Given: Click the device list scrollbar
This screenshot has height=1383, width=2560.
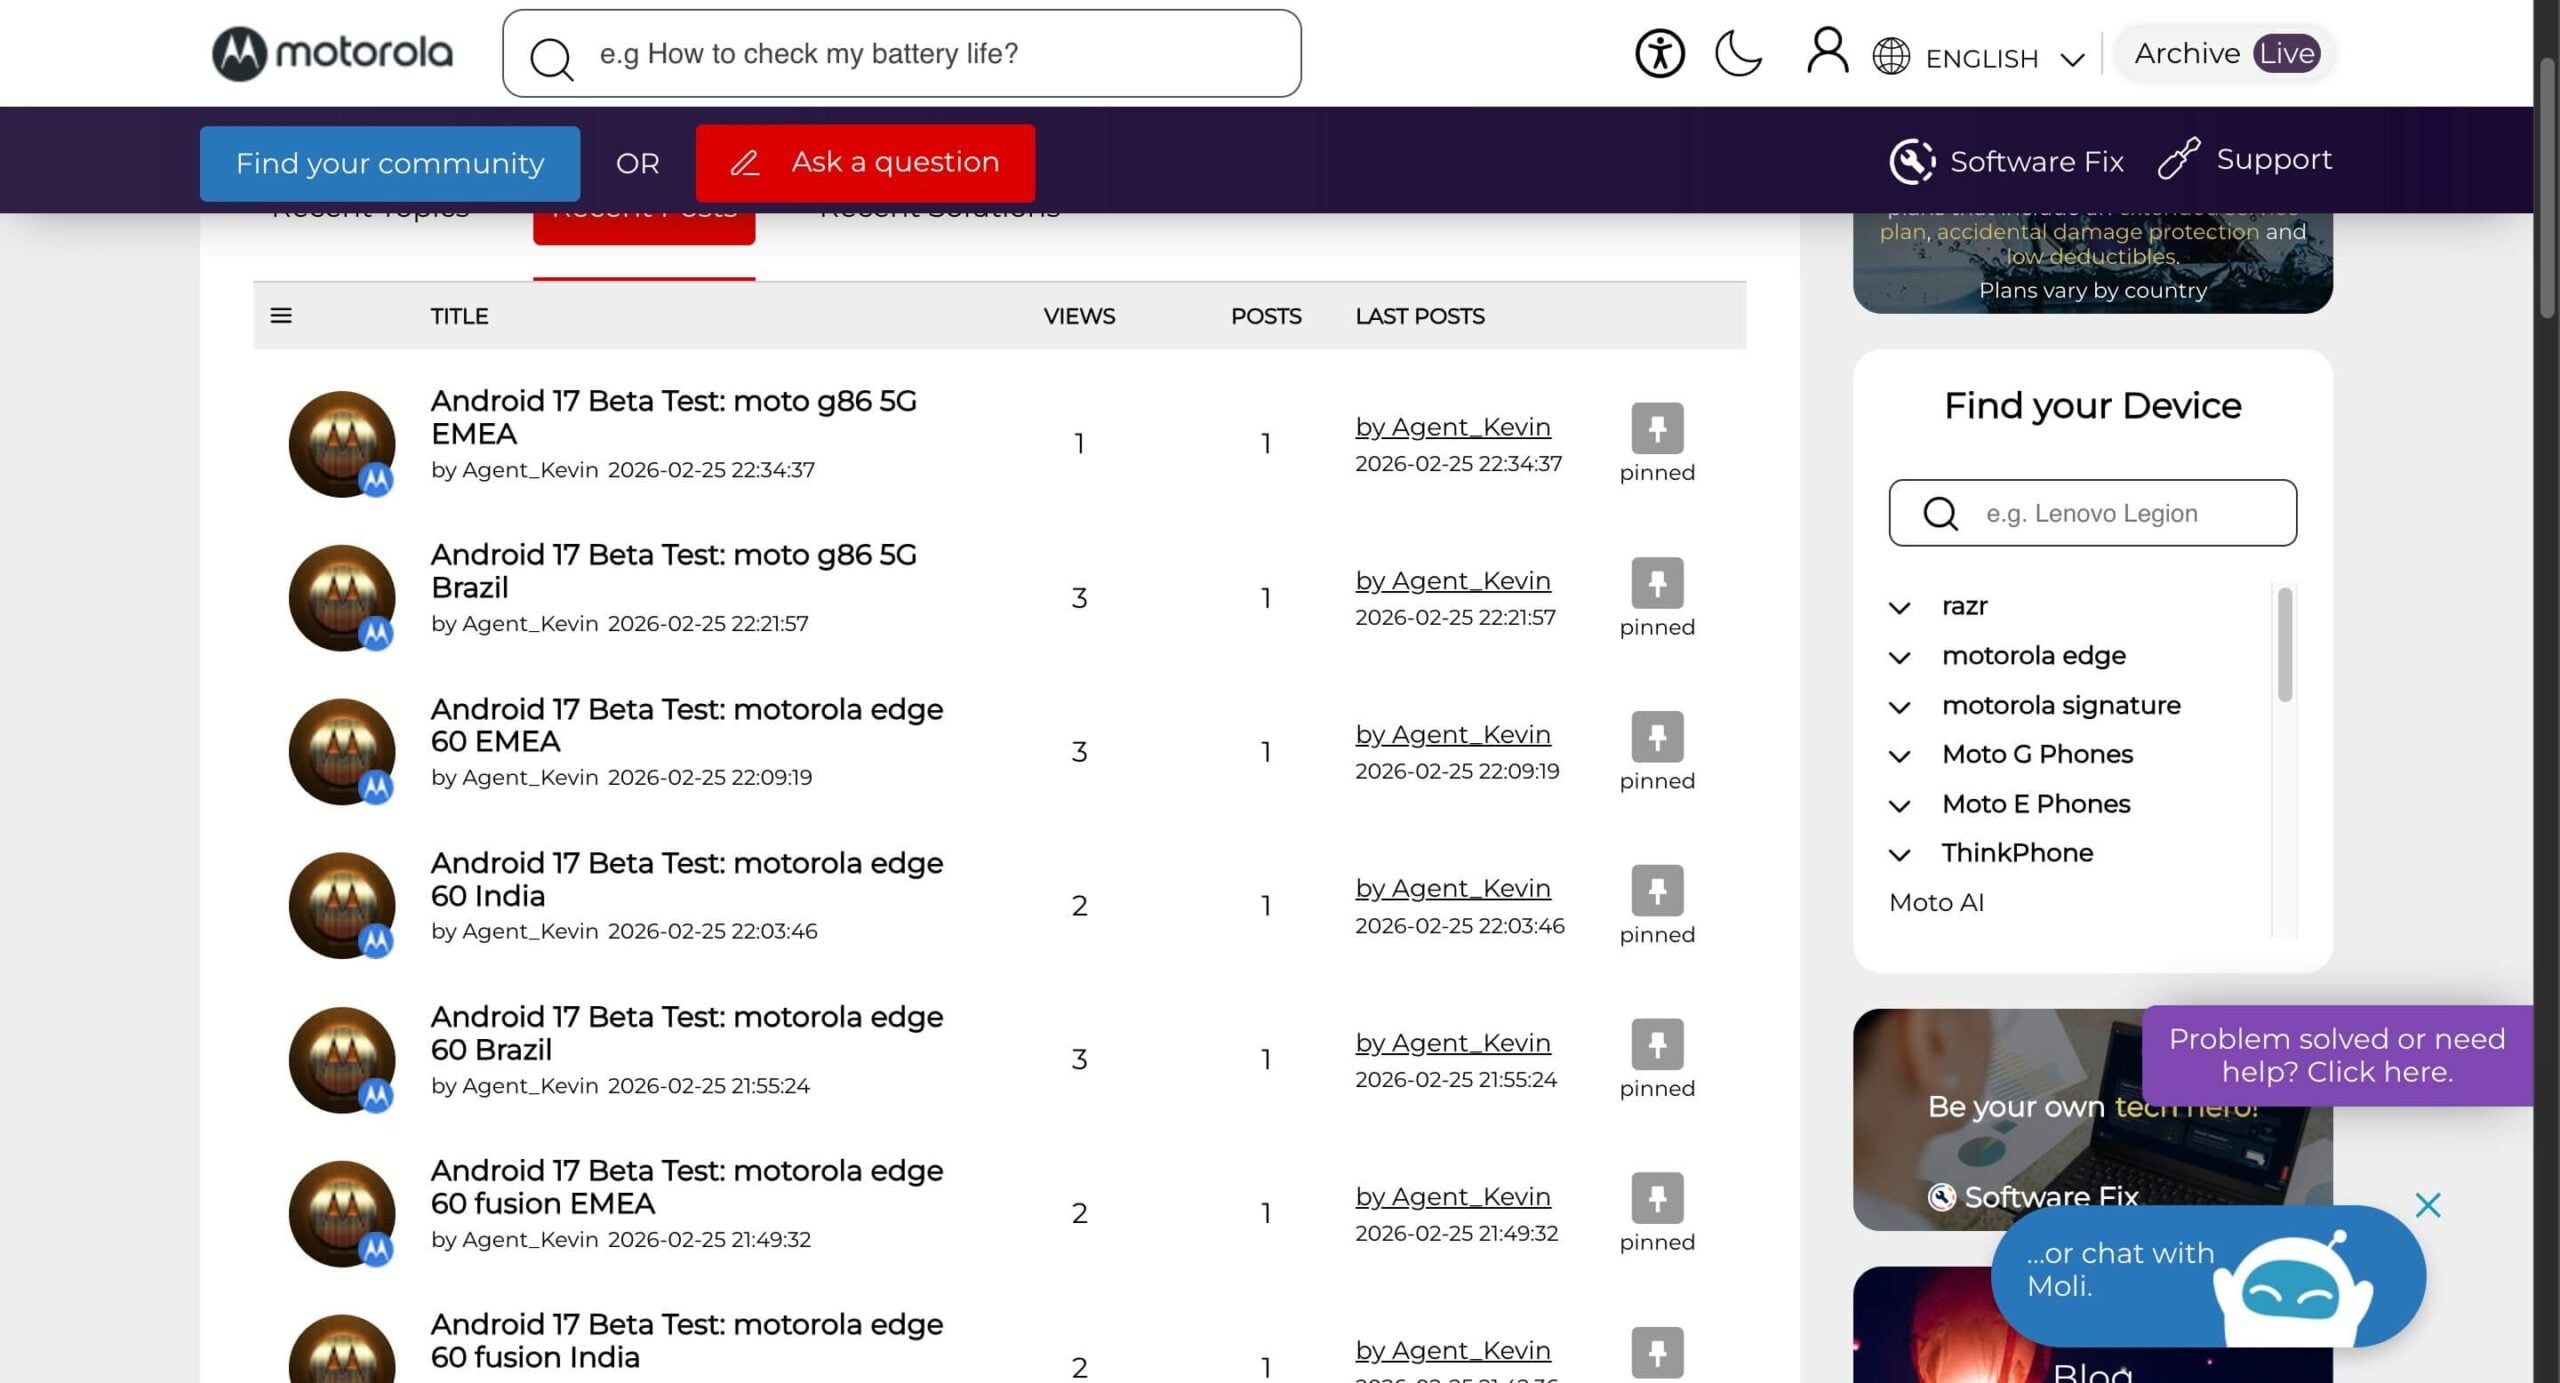Looking at the screenshot, I should point(2284,645).
